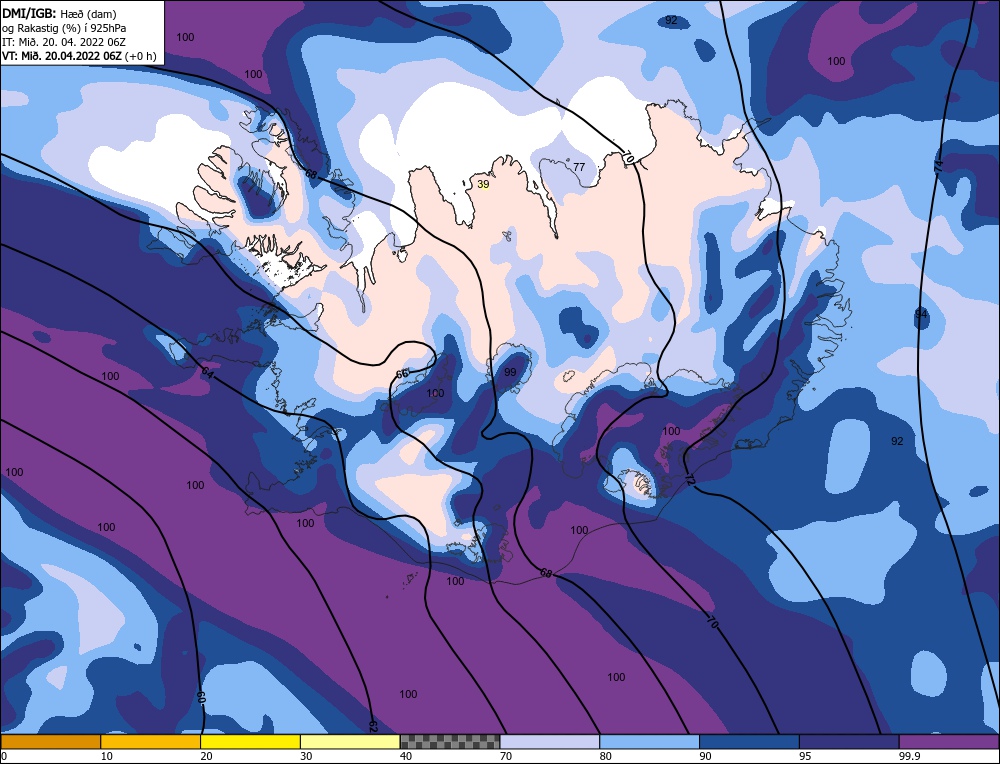
Task: Click the bold "VT: Mið. 20.04.2022 06Z" line
Action: click(x=62, y=56)
